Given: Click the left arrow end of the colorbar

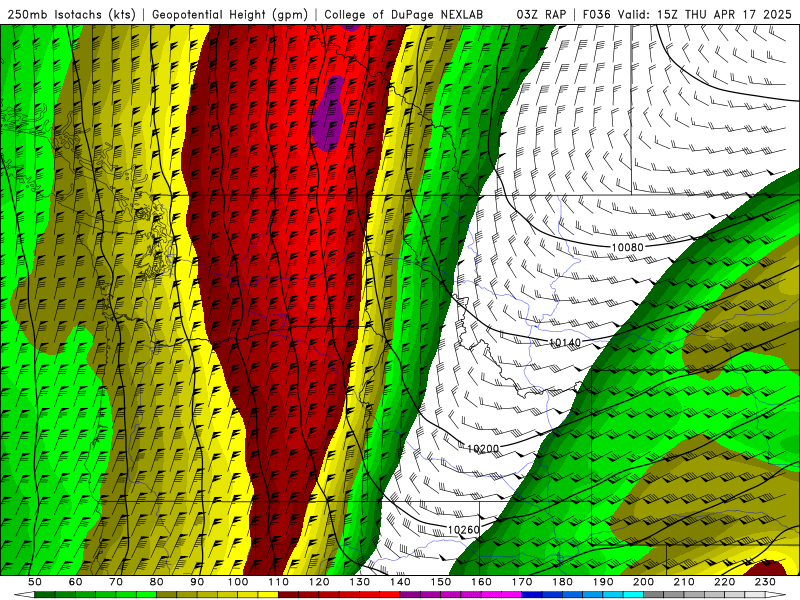Looking at the screenshot, I should (24, 595).
